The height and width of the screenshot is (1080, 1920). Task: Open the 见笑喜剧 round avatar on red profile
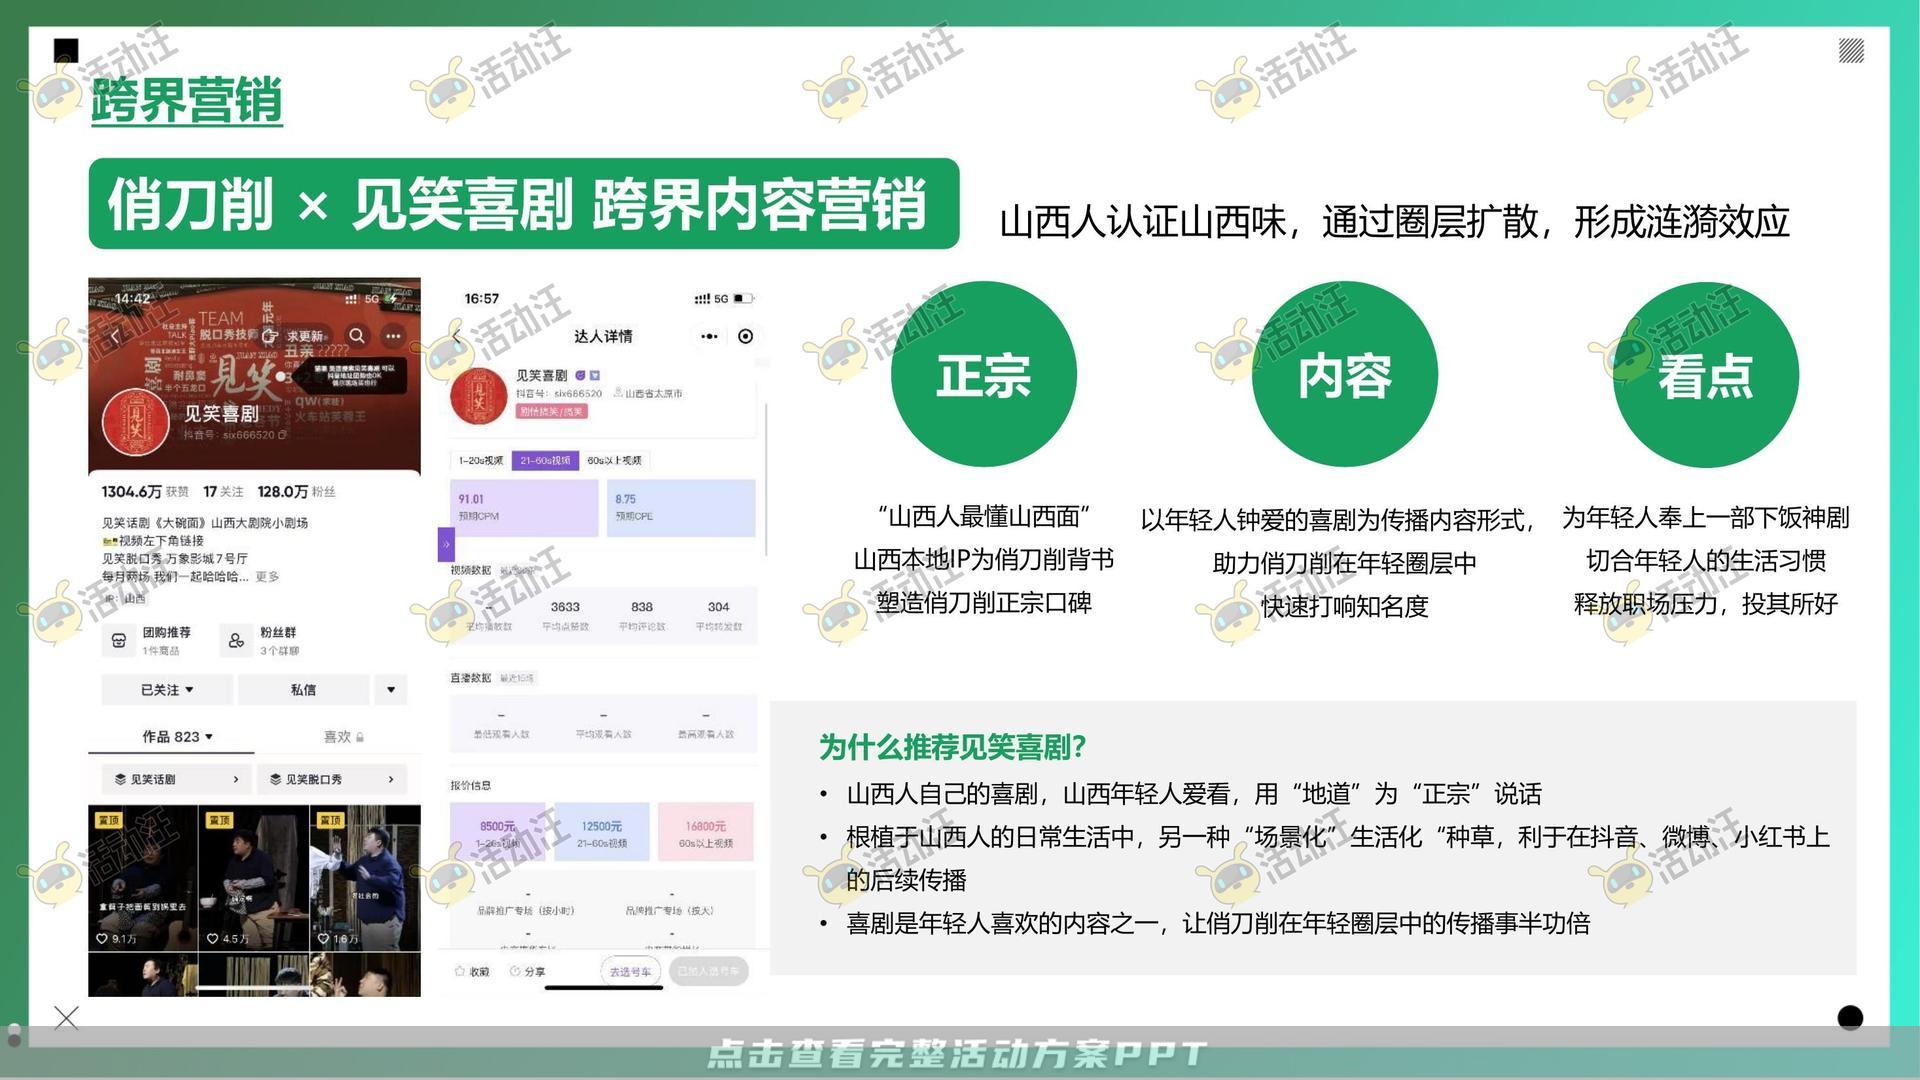point(137,421)
